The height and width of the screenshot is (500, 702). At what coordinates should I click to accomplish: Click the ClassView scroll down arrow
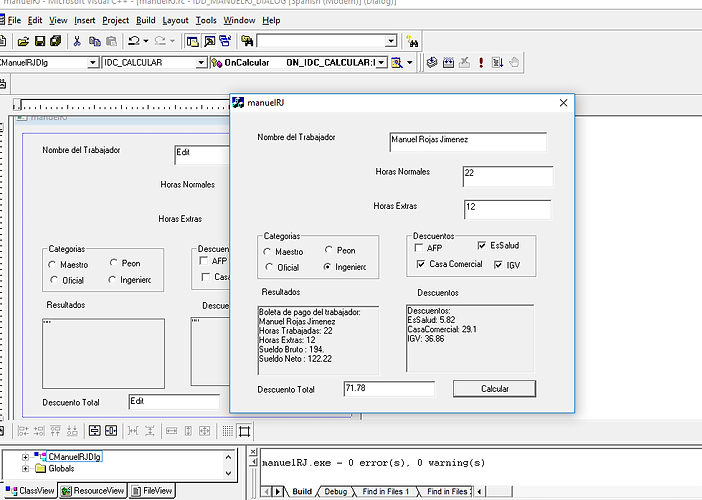pos(228,473)
